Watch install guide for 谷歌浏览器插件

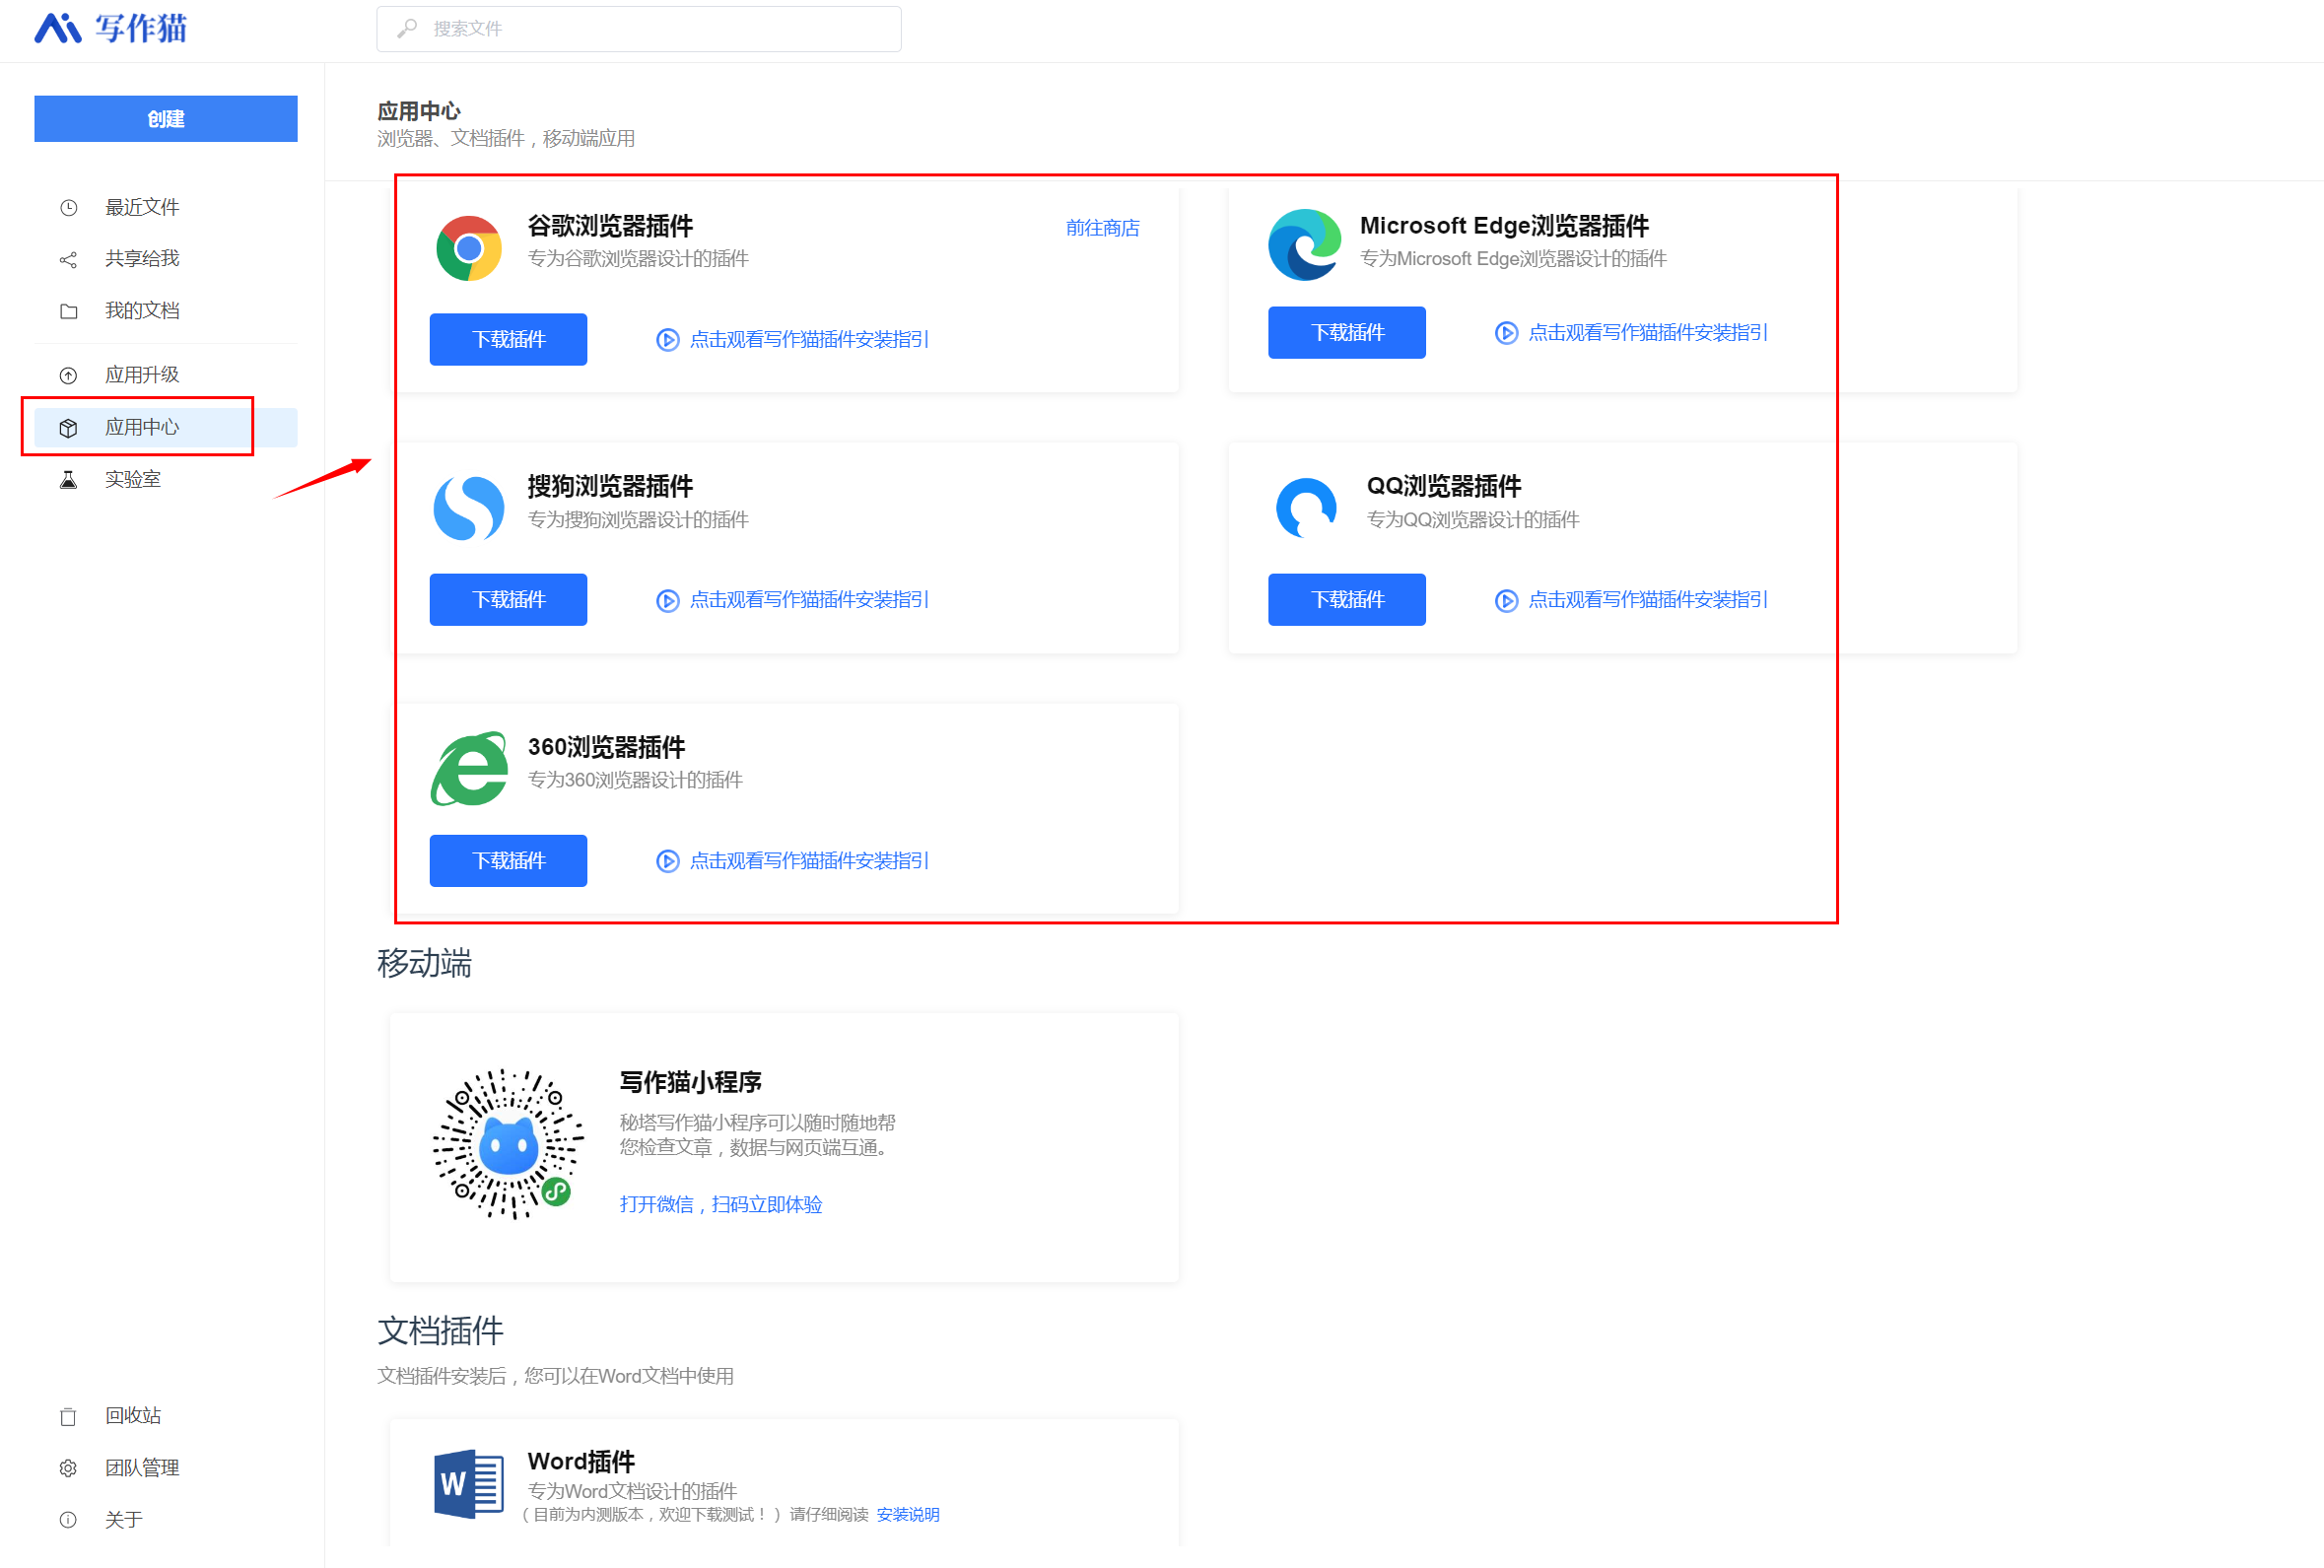809,340
